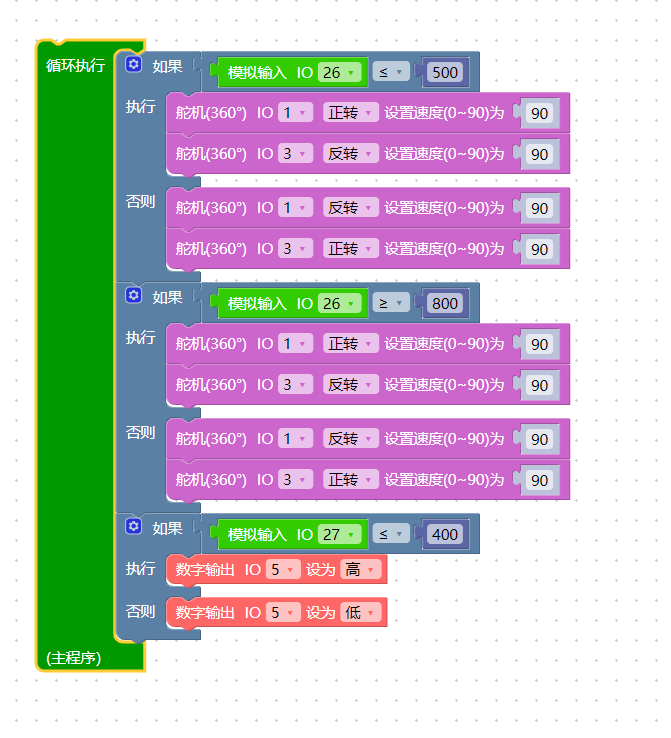Image resolution: width=671 pixels, height=738 pixels.
Task: Open 正转 dropdown in ≥800 block's 否则 section
Action: click(351, 480)
